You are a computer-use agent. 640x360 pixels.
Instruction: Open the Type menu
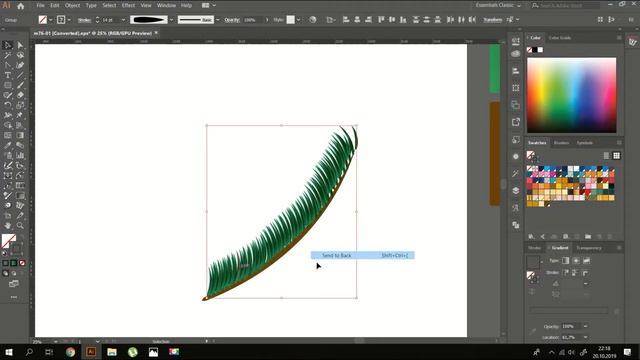click(x=91, y=6)
